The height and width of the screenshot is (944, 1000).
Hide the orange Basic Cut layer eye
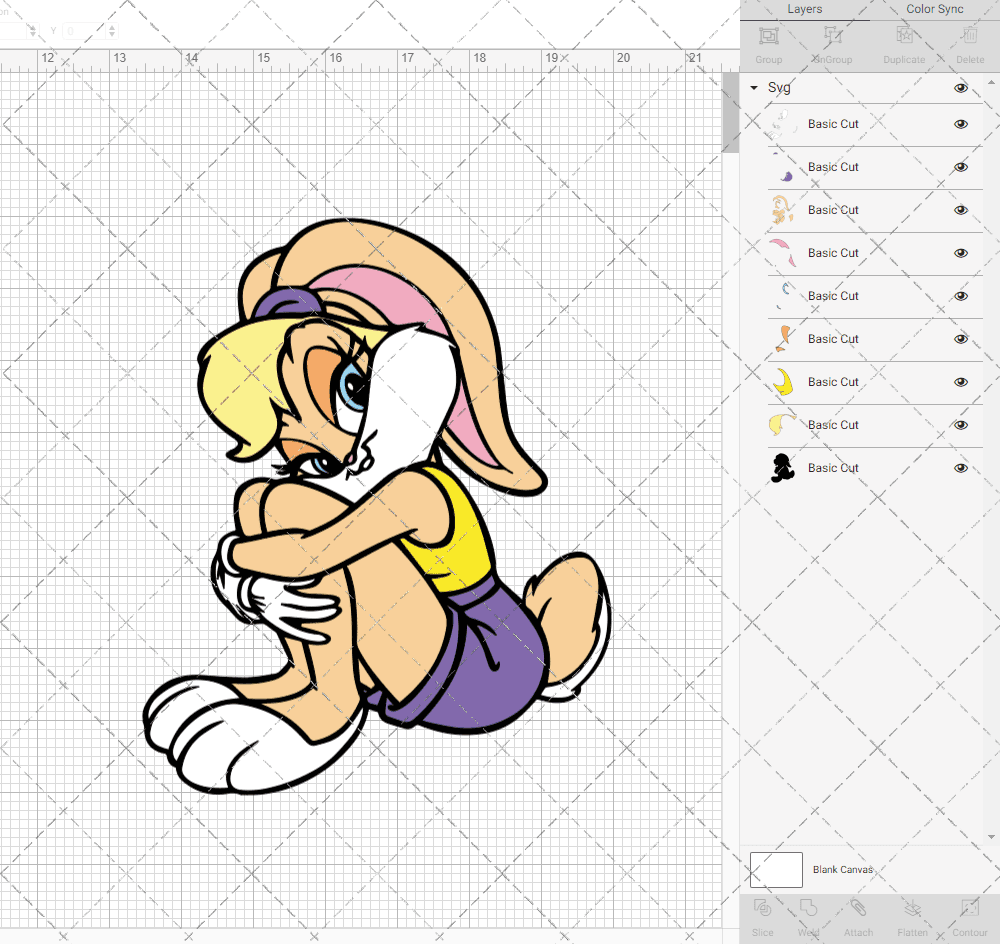(x=961, y=339)
